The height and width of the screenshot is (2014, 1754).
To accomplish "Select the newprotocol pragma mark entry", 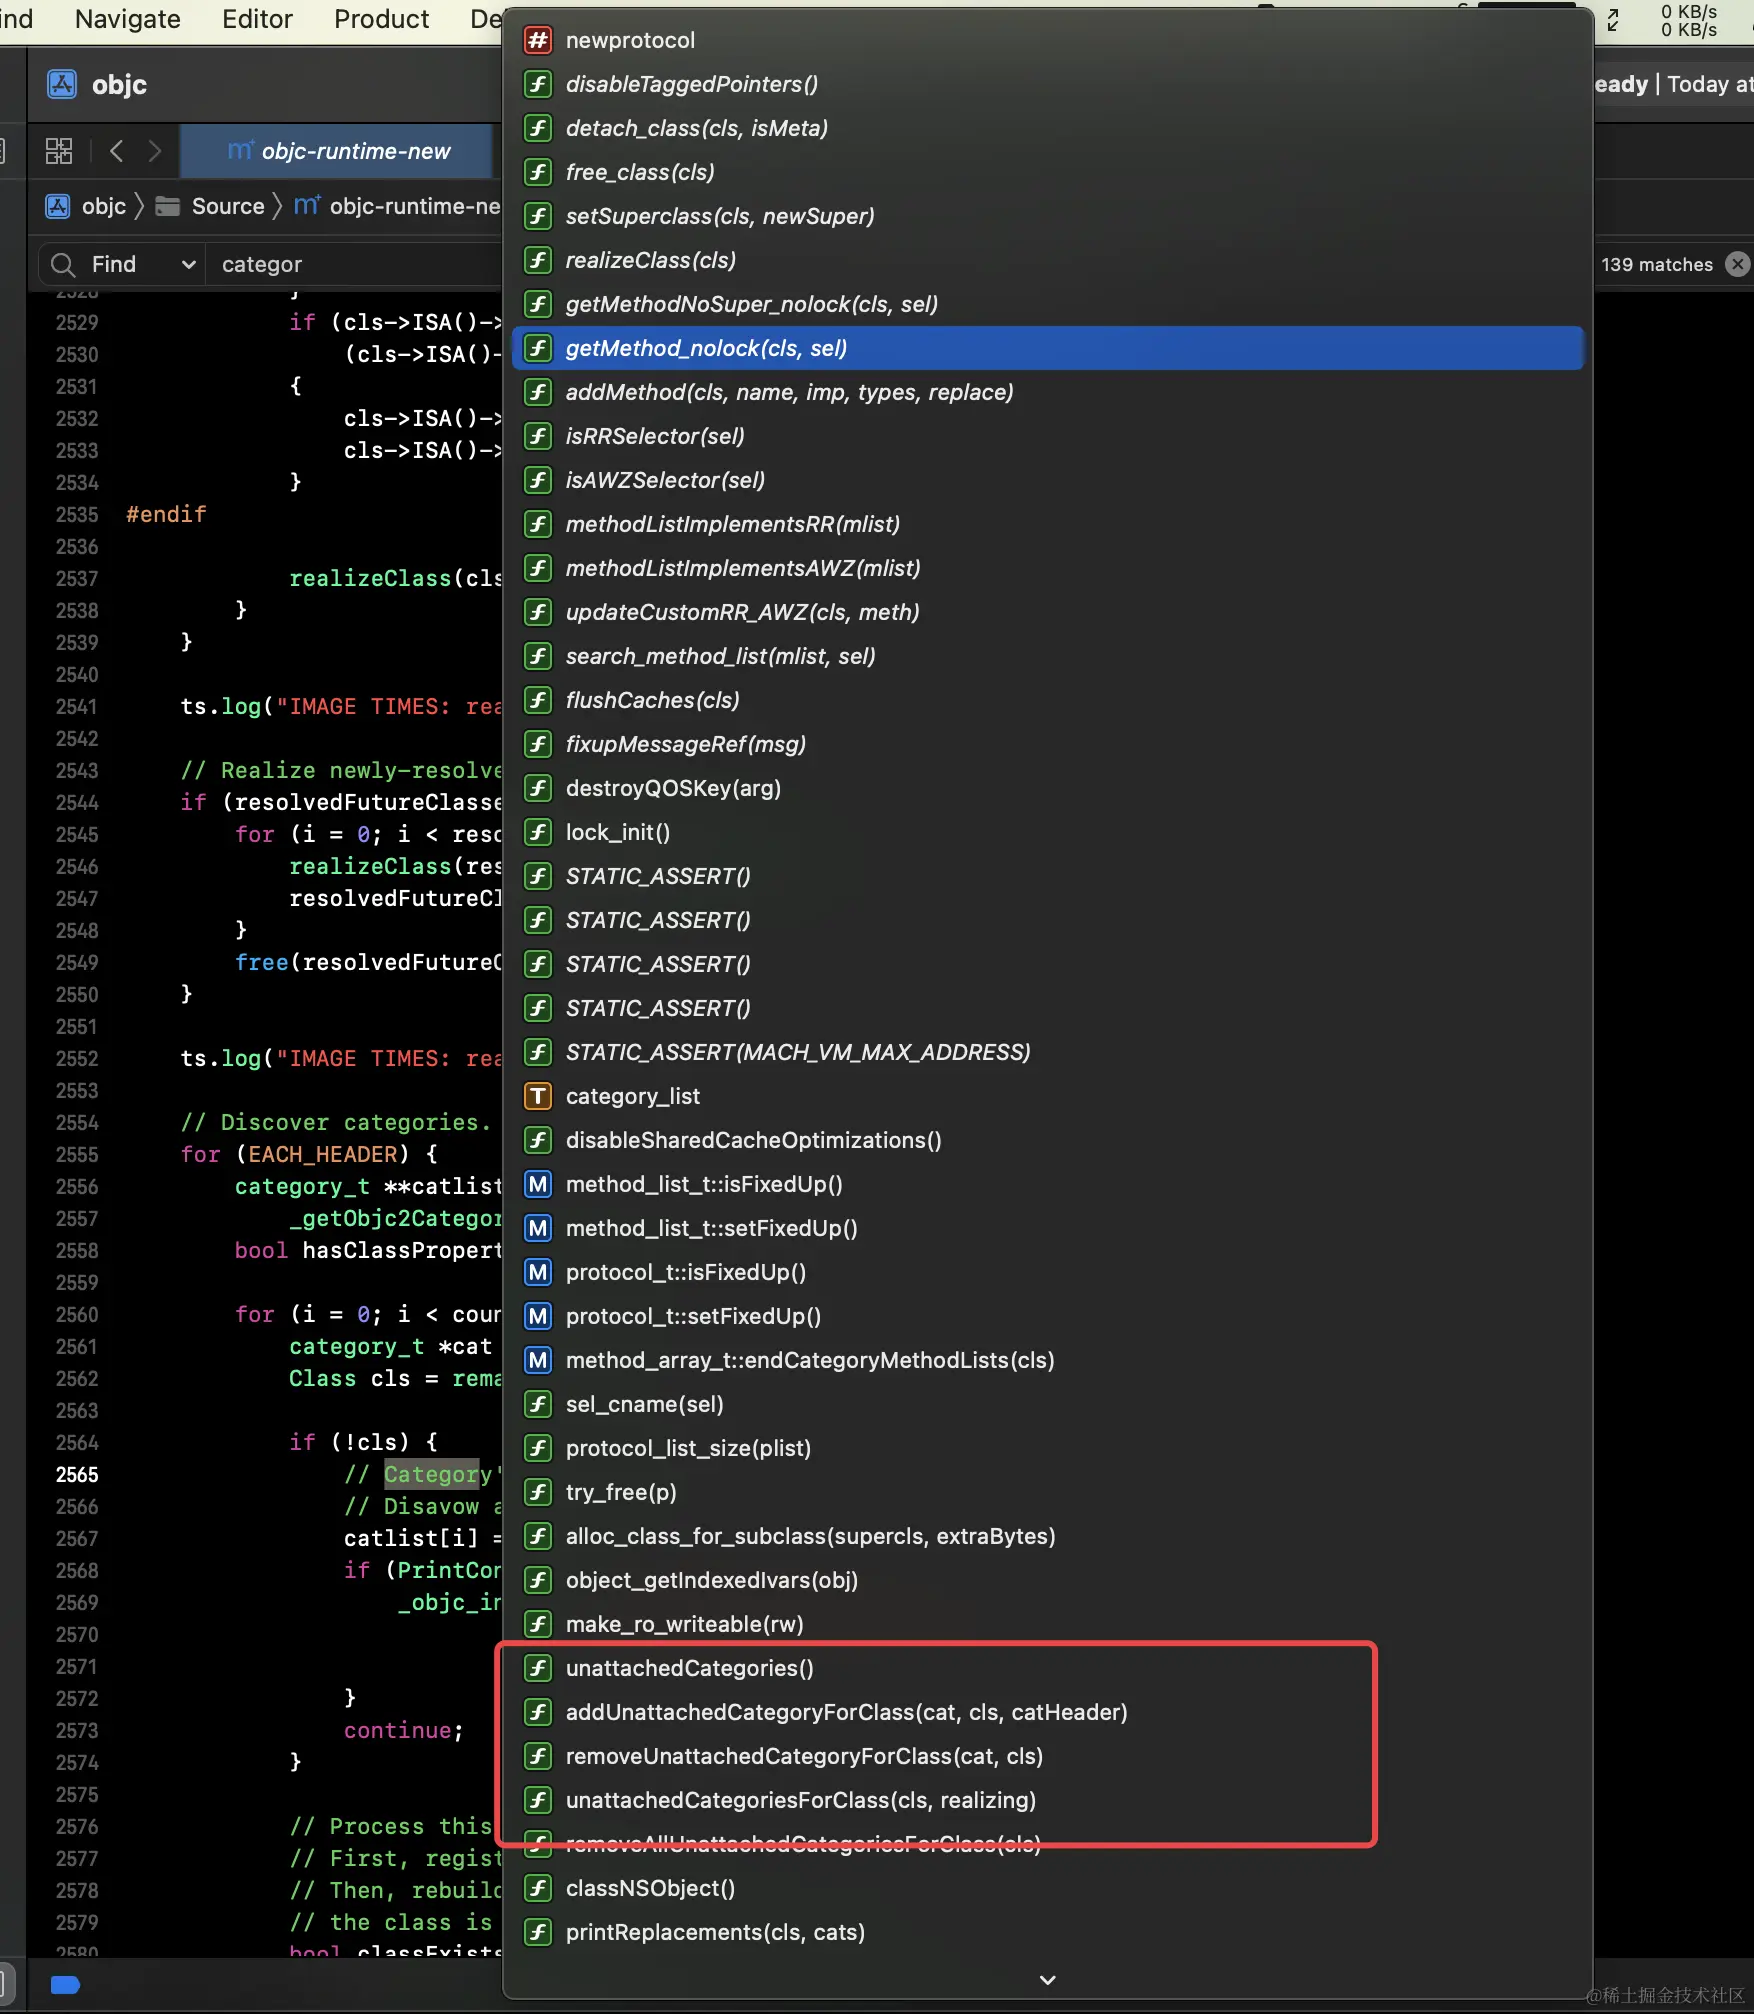I will coord(1048,40).
